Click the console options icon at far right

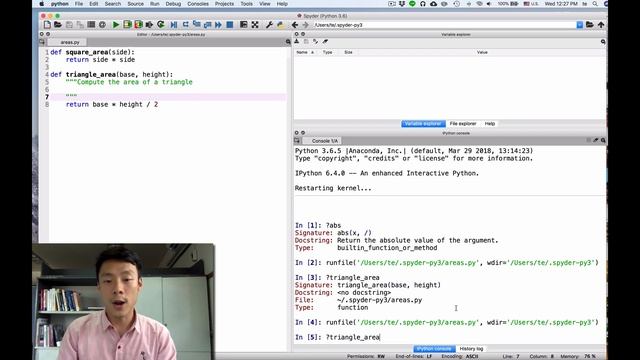coord(603,140)
